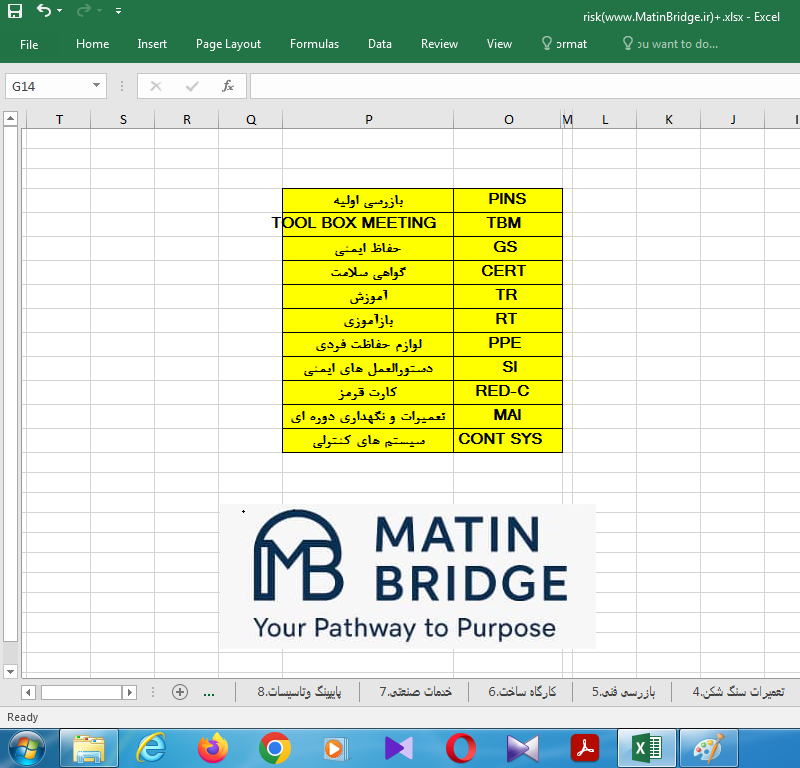Open Adobe Acrobat from the taskbar

(584, 747)
